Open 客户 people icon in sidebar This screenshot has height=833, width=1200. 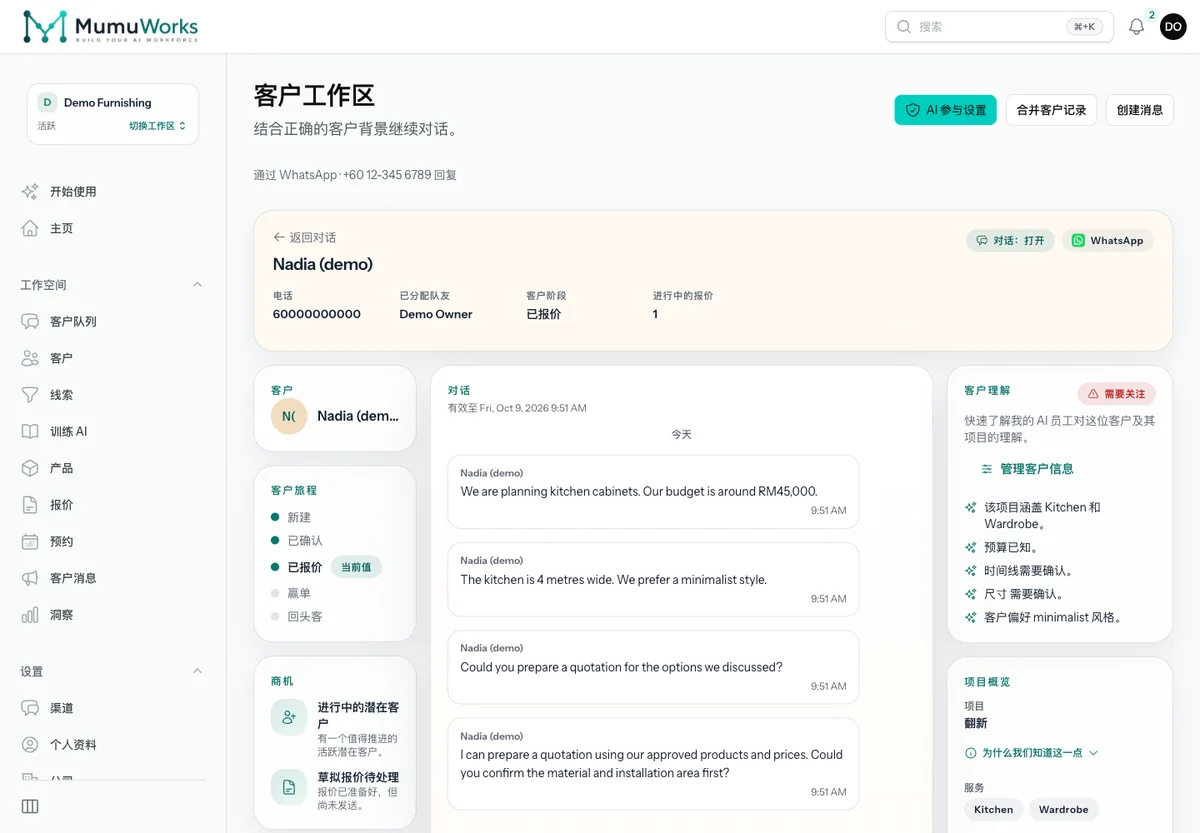coord(30,358)
